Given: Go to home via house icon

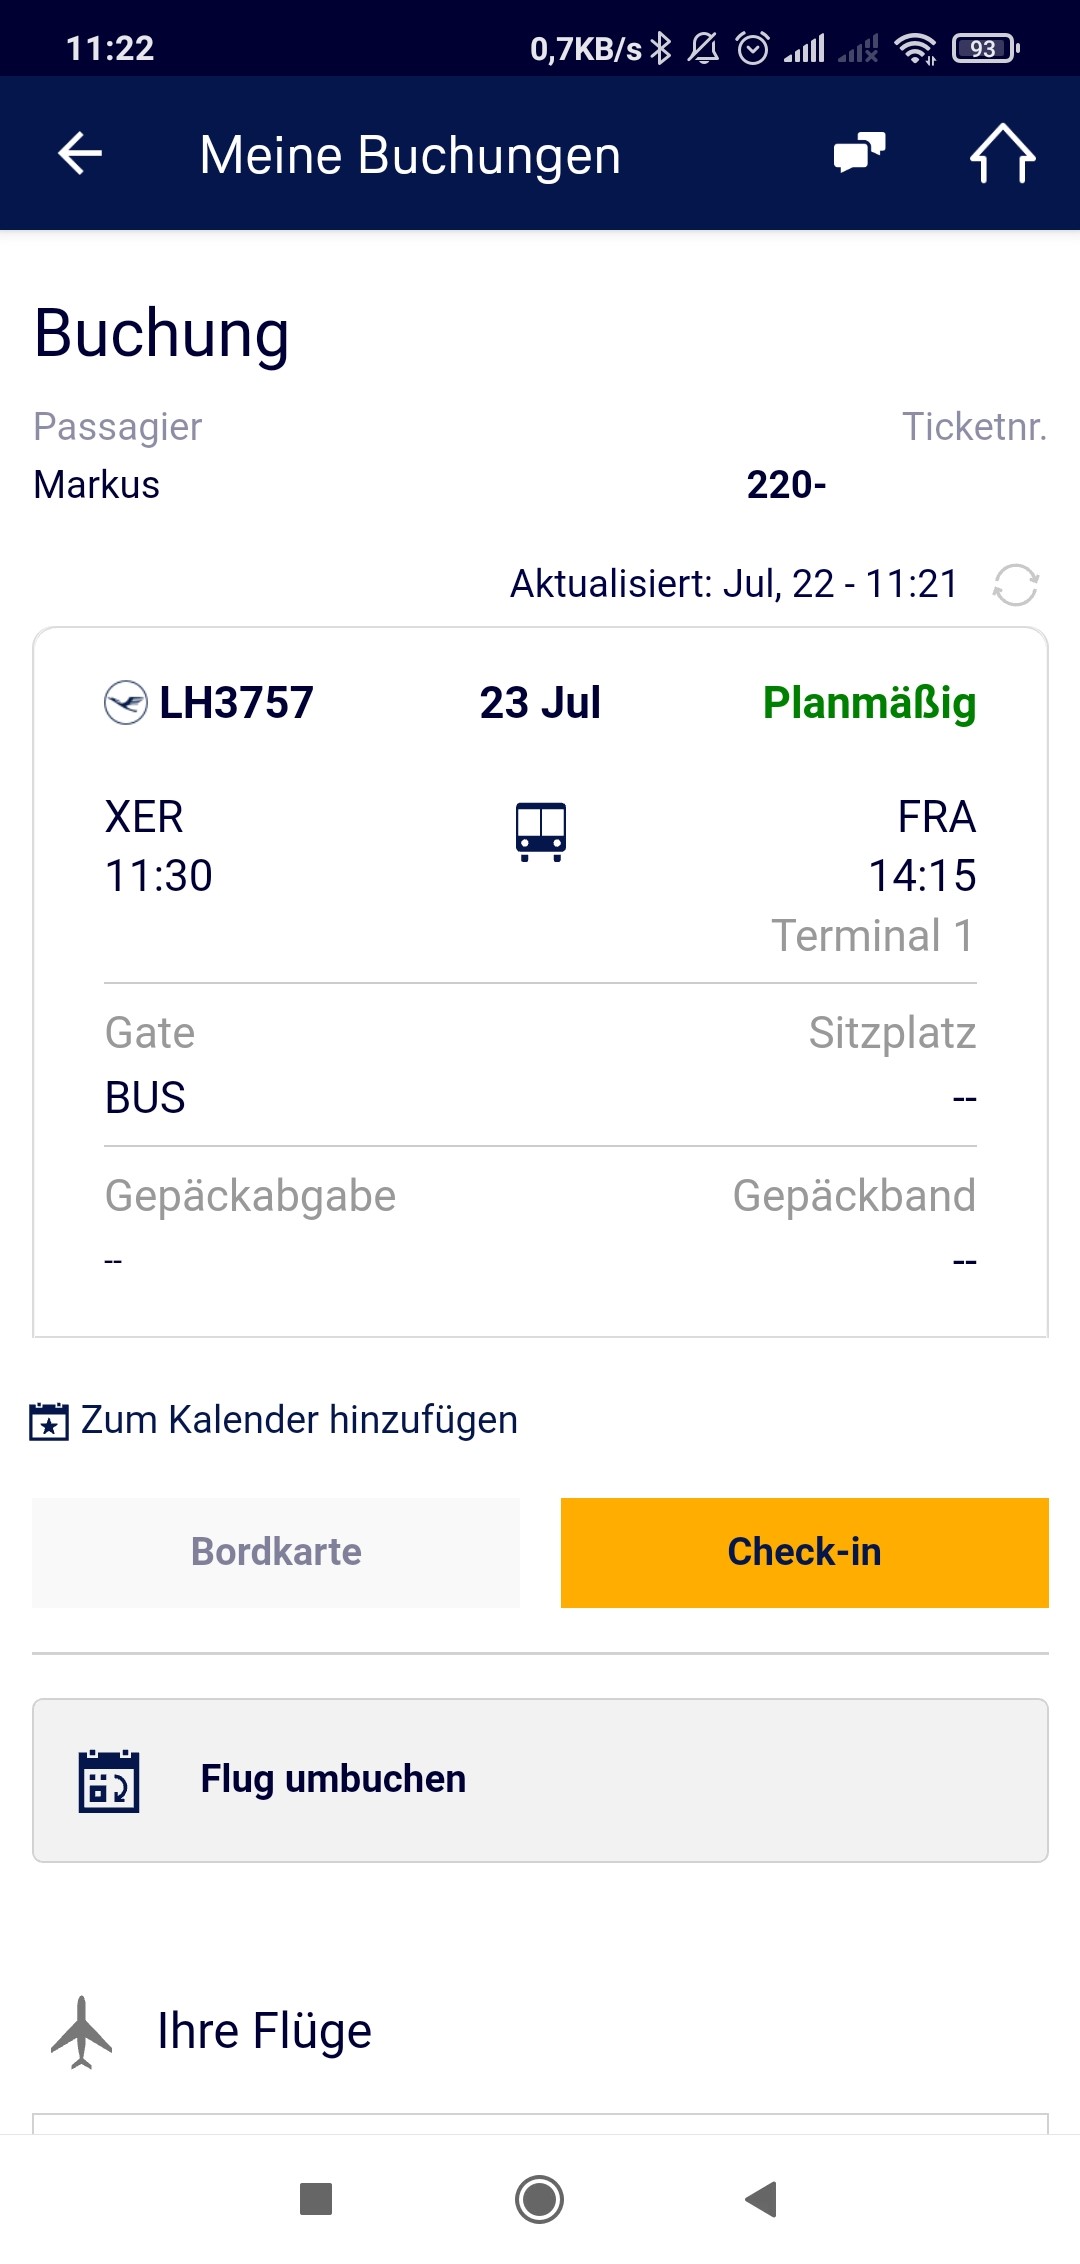Looking at the screenshot, I should pos(1003,154).
